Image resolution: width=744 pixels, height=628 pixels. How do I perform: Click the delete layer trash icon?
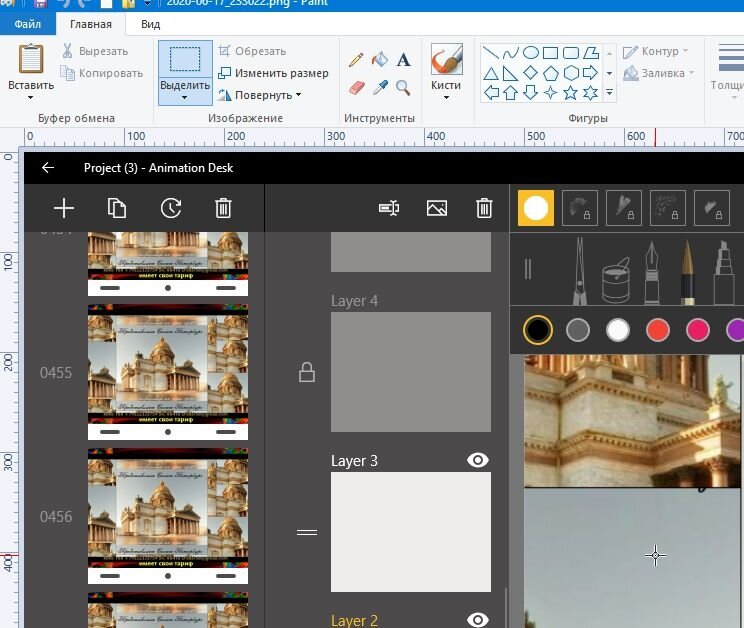(x=484, y=208)
